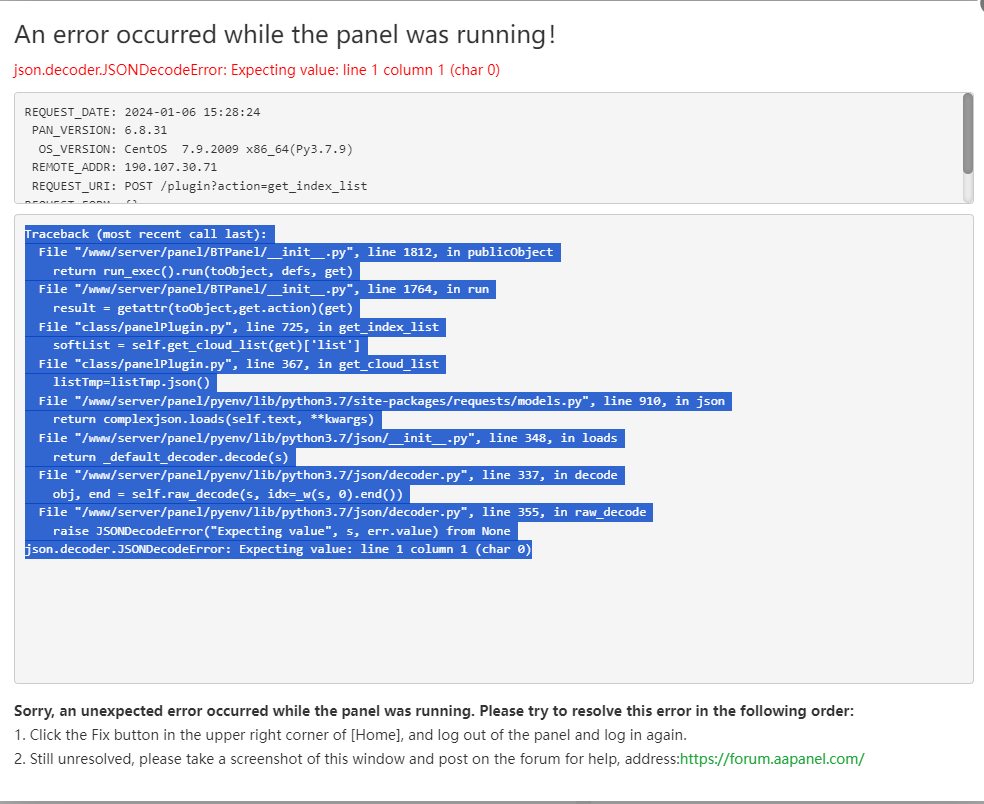Viewport: 984px width, 804px height.
Task: Click the "return run_exec().run" code line
Action: (x=204, y=271)
